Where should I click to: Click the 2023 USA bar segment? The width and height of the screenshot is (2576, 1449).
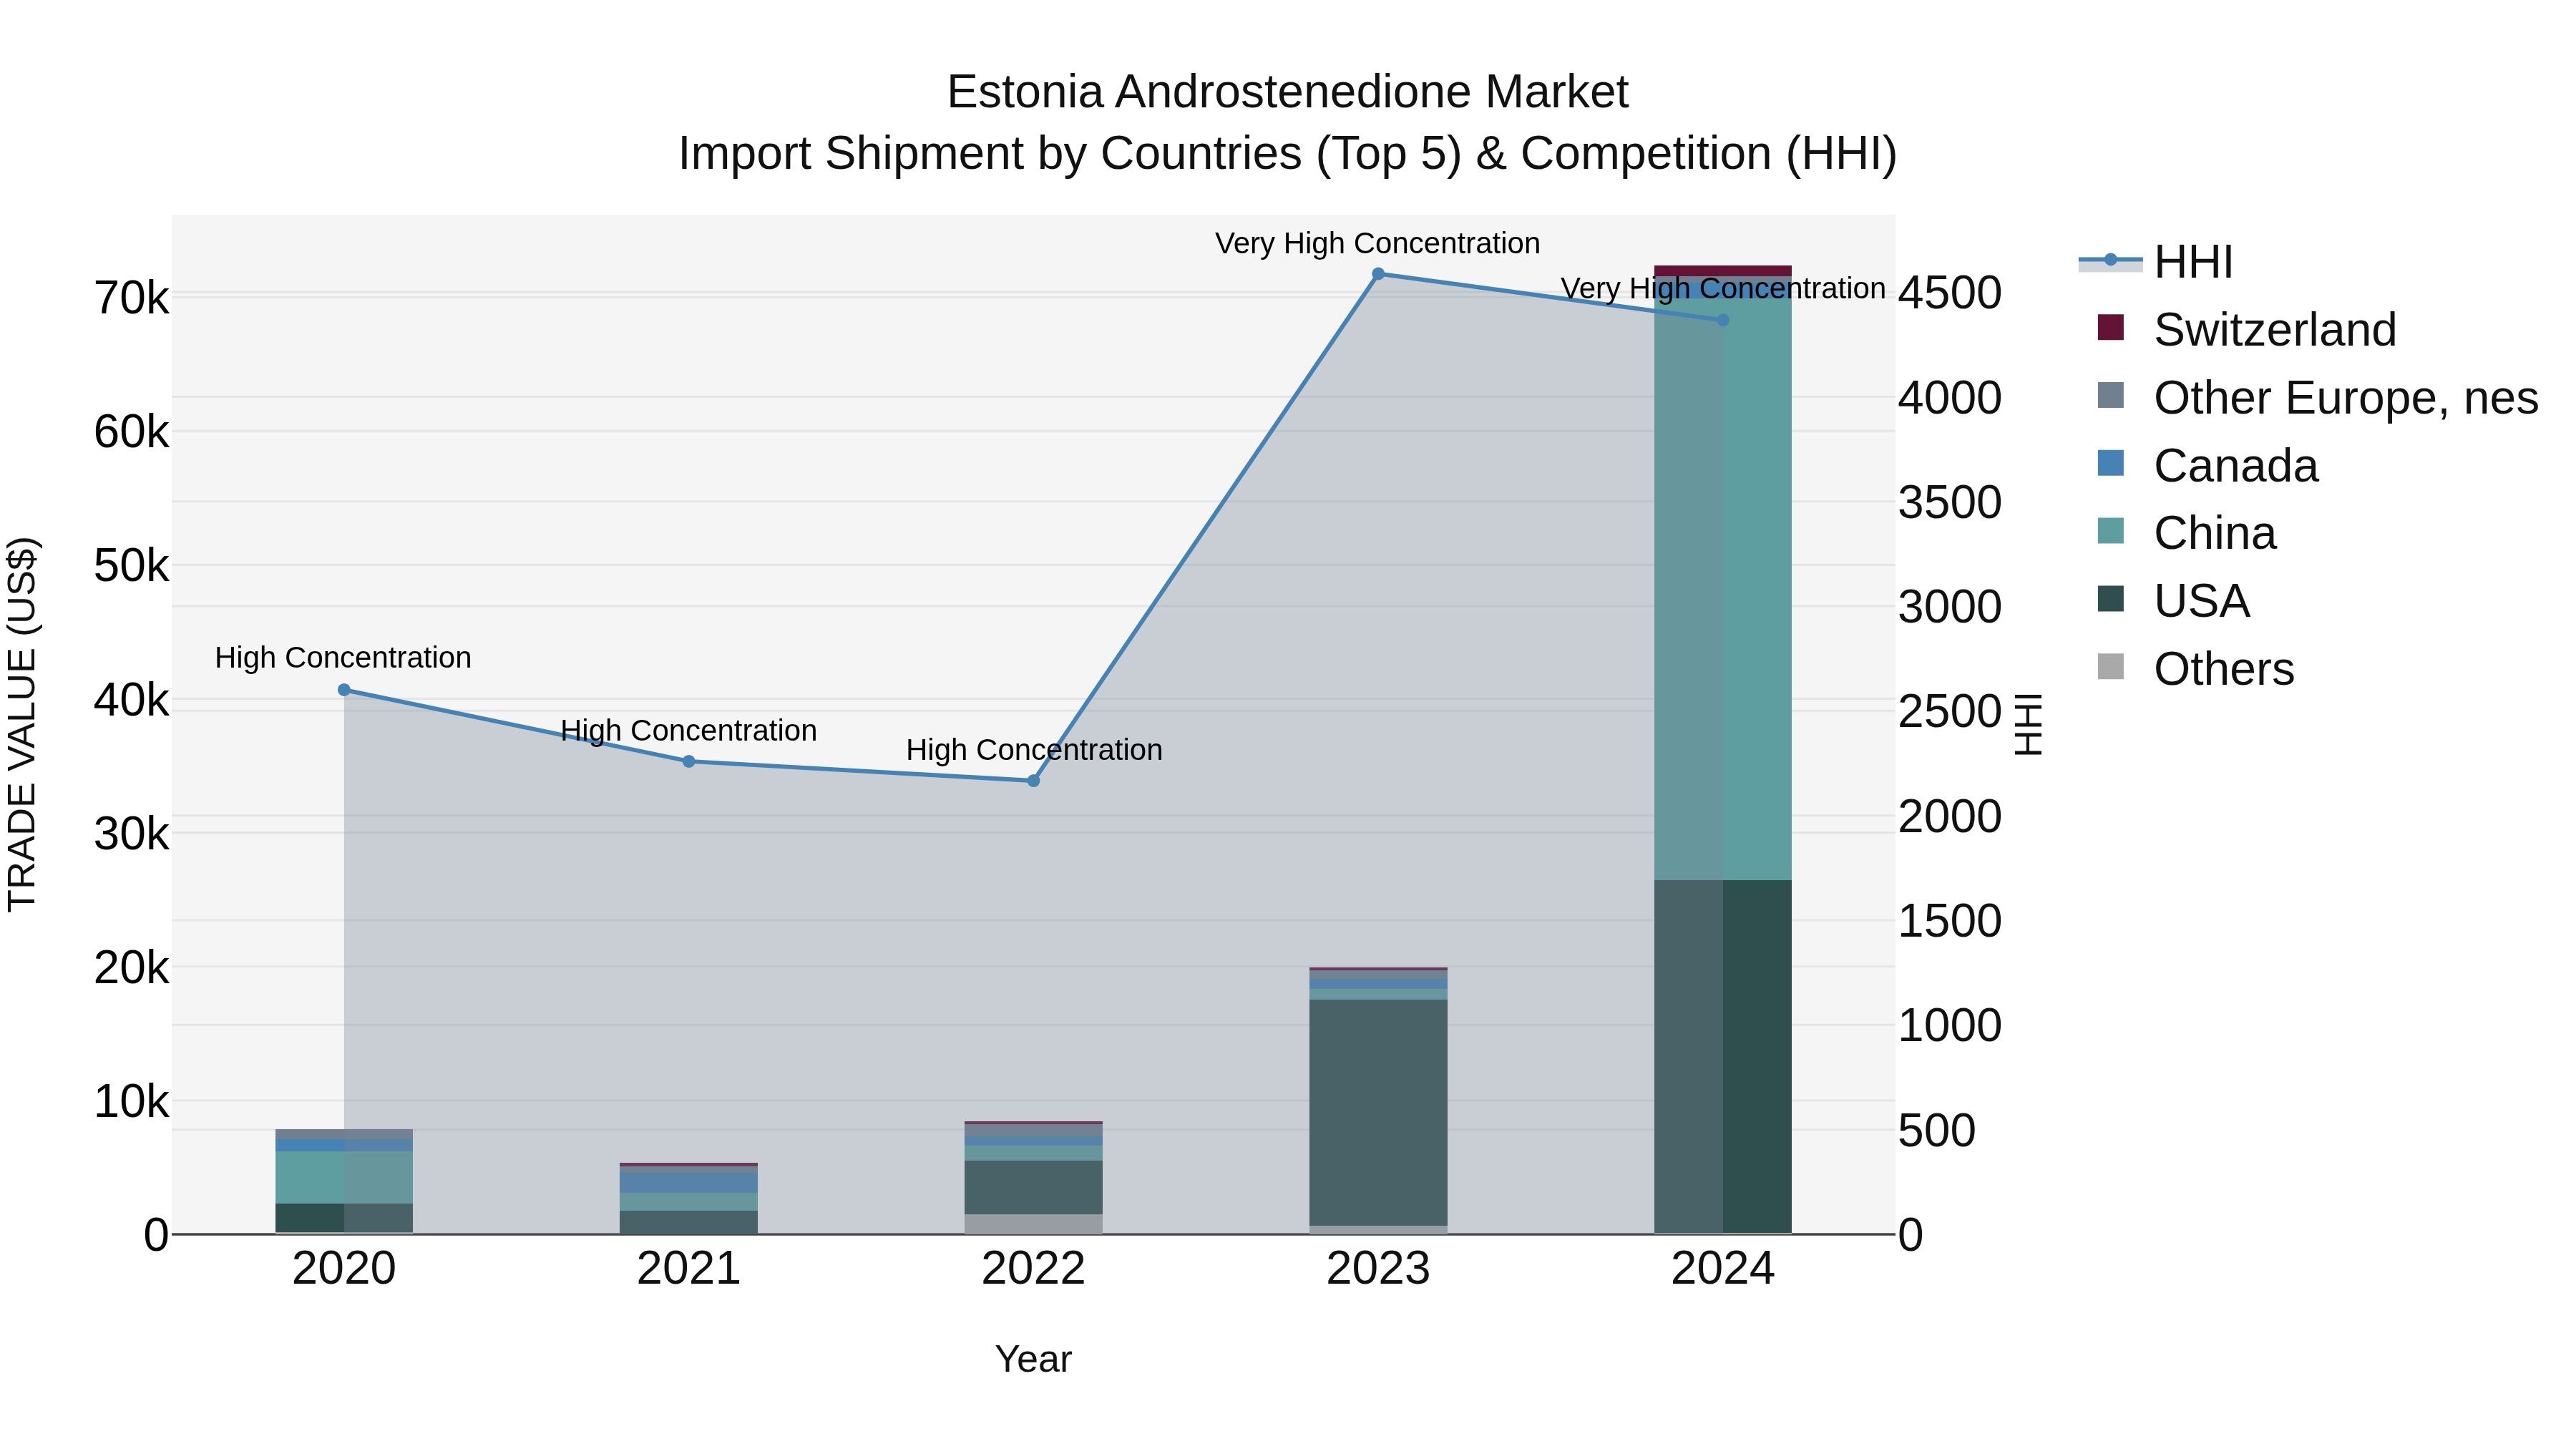(x=1378, y=1112)
